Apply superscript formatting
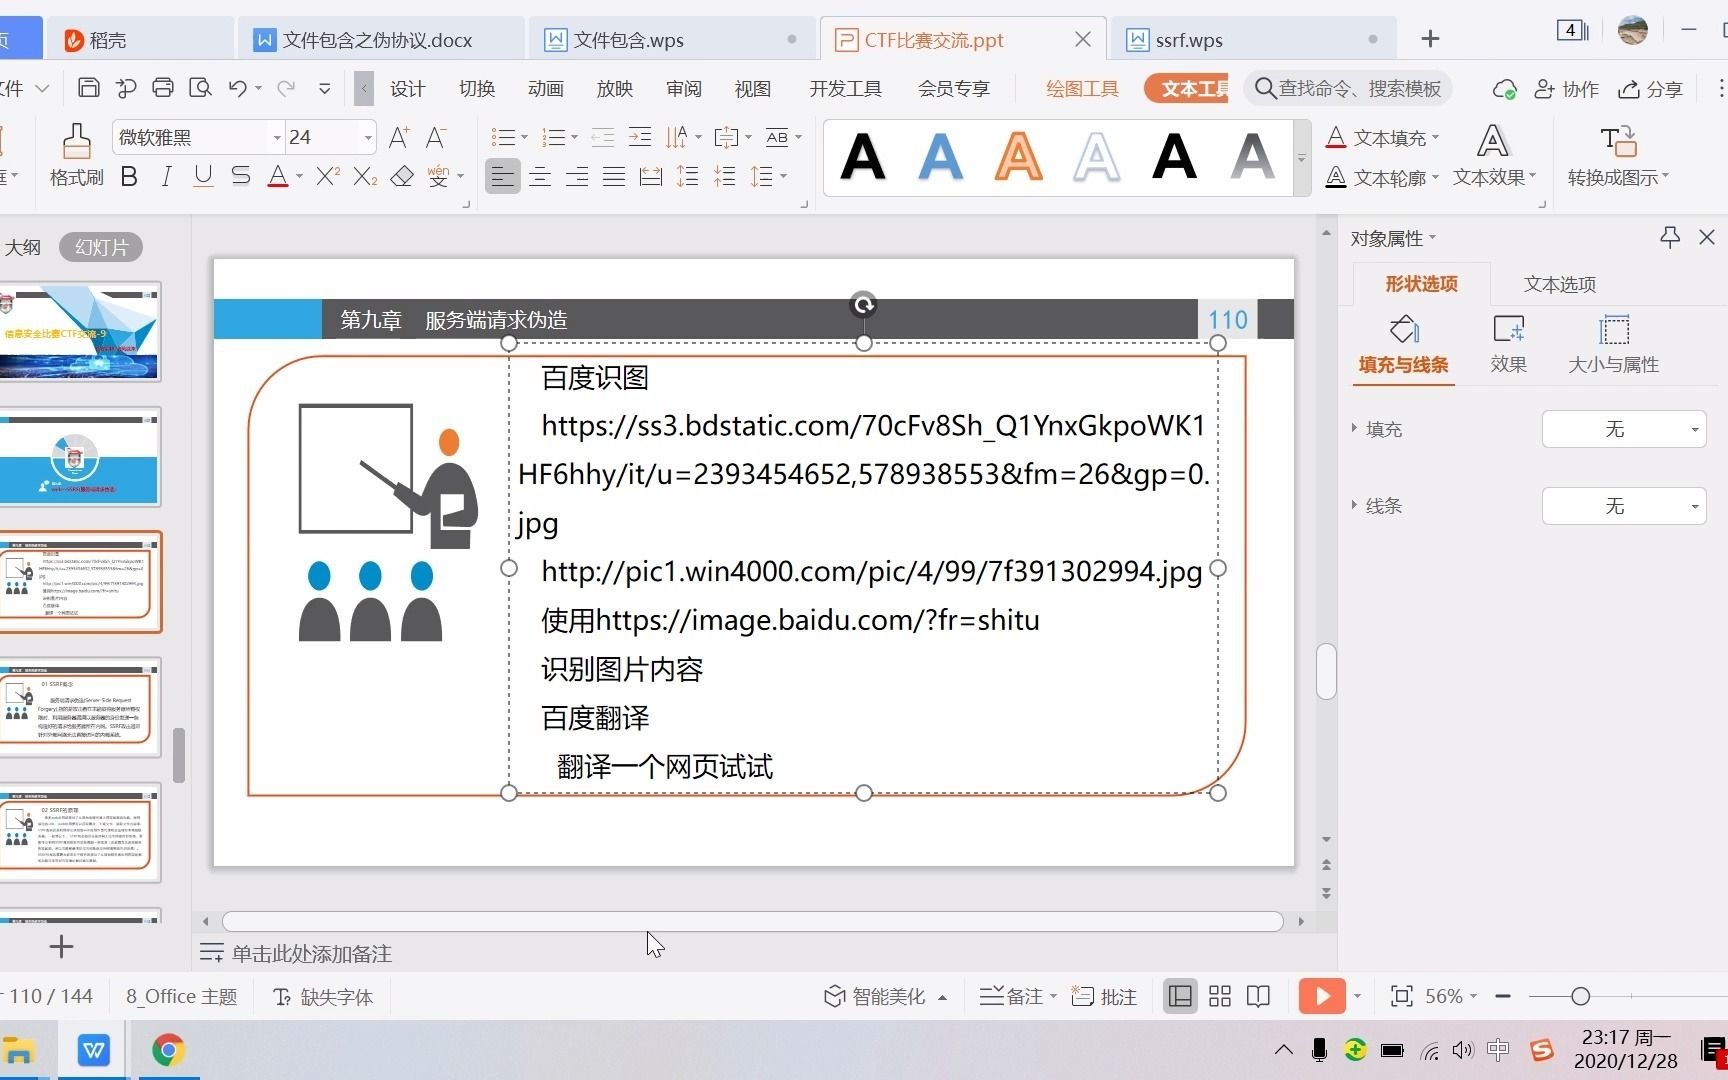Screen dimensions: 1728x1080 [328, 177]
